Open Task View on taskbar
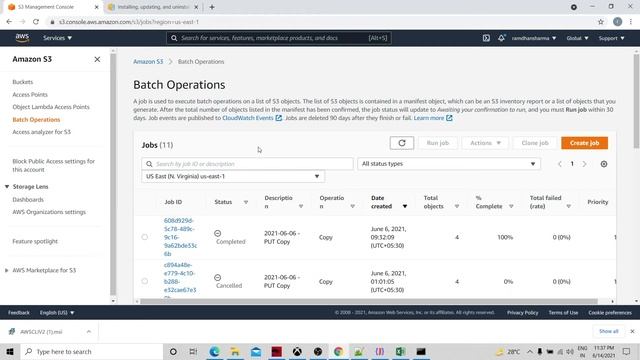 (x=193, y=351)
